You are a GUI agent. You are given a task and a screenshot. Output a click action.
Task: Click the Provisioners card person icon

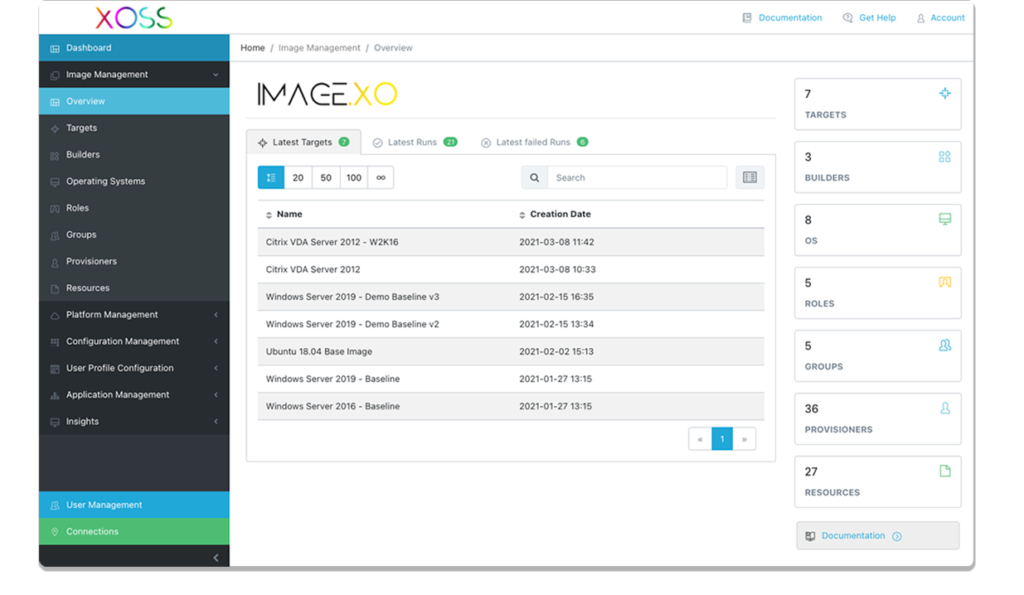pyautogui.click(x=945, y=408)
